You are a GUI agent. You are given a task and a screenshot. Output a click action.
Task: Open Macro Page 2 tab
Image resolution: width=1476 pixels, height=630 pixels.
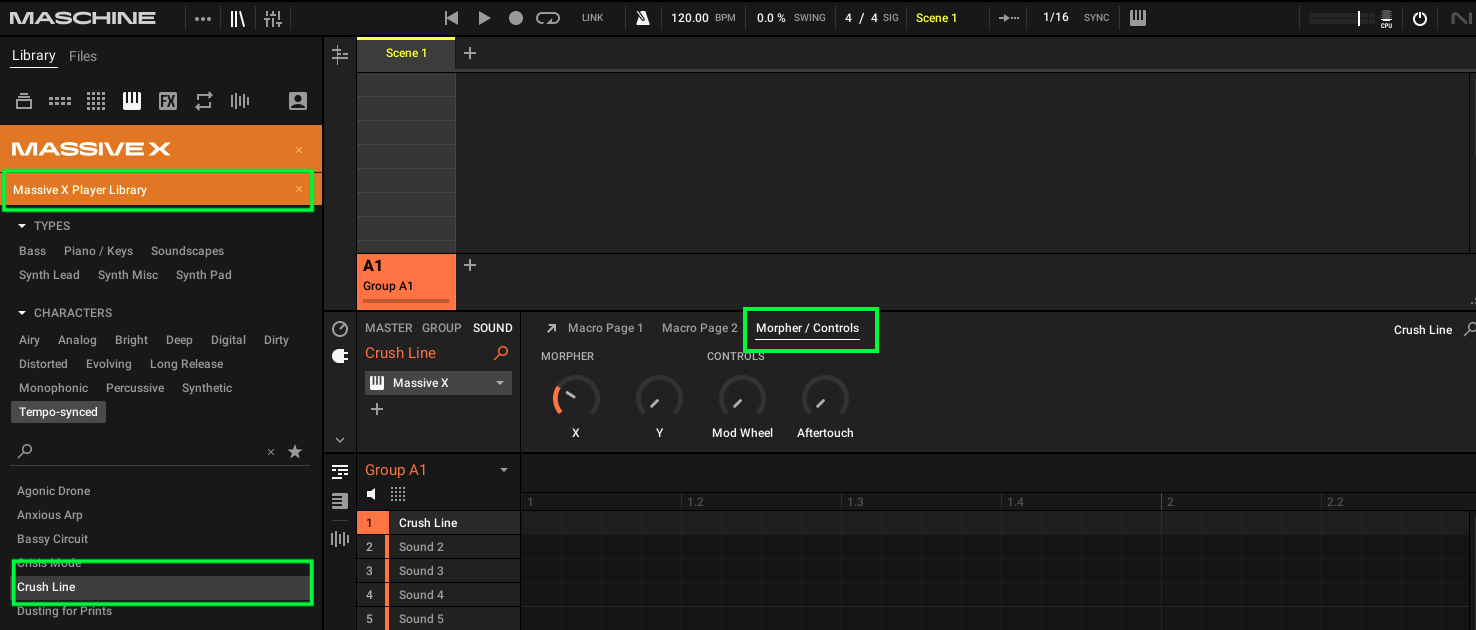click(700, 328)
